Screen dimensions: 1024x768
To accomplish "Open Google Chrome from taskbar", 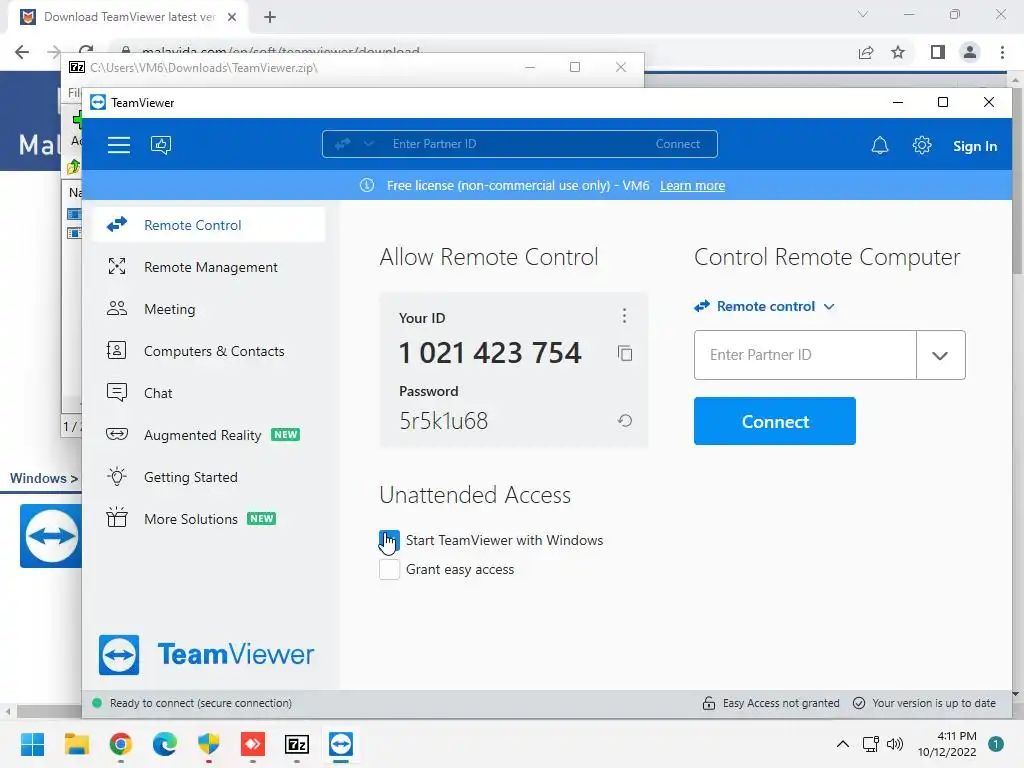I will coord(121,744).
